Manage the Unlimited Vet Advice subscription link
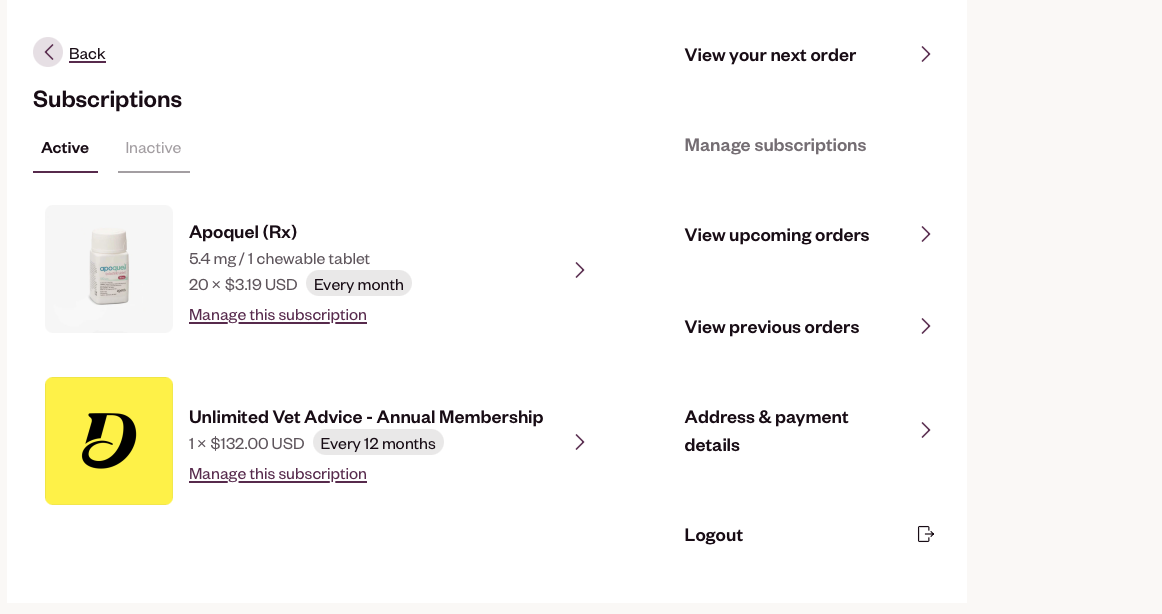Viewport: 1162px width, 614px height. (x=278, y=474)
